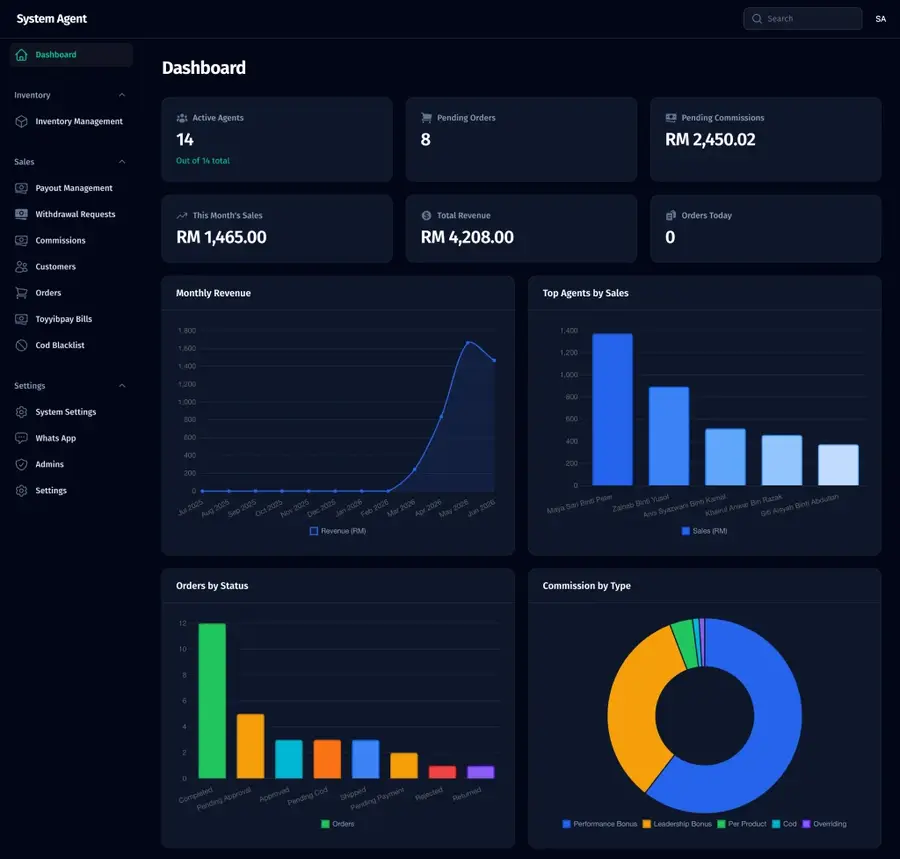Collapse the Inventory section chevron
The height and width of the screenshot is (859, 900).
click(x=122, y=95)
